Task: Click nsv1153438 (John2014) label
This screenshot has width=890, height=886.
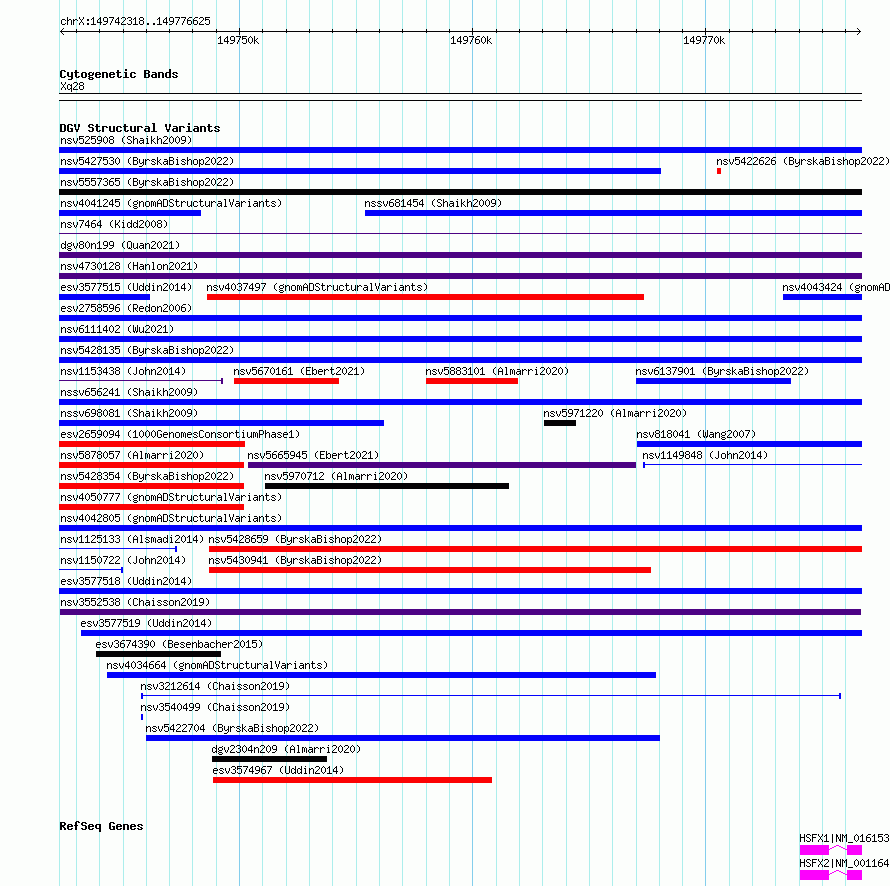Action: click(123, 371)
